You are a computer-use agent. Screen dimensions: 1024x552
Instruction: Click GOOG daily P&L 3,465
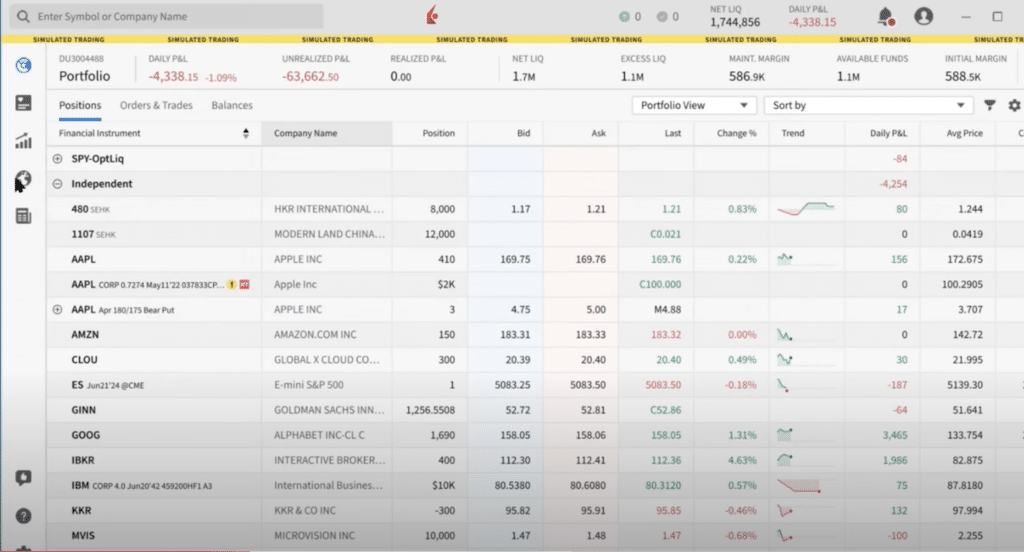pos(895,435)
